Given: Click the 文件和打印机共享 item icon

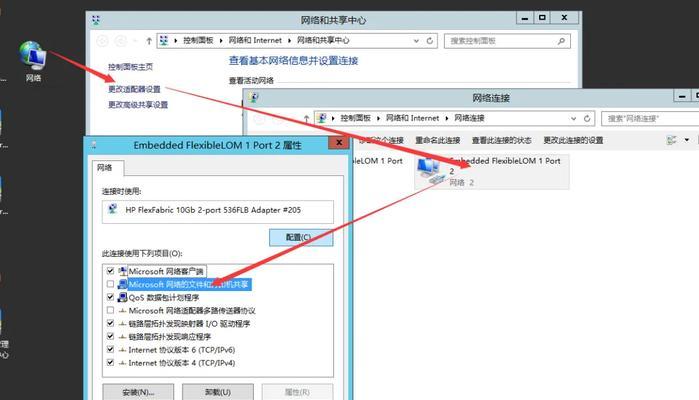Looking at the screenshot, I should pos(123,284).
